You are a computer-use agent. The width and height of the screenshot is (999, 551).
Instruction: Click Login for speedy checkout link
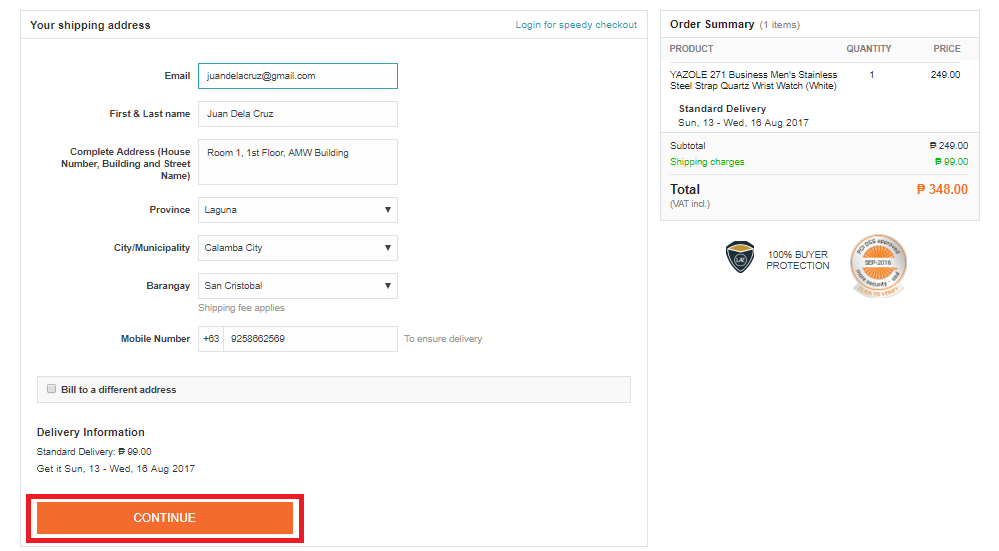(576, 25)
